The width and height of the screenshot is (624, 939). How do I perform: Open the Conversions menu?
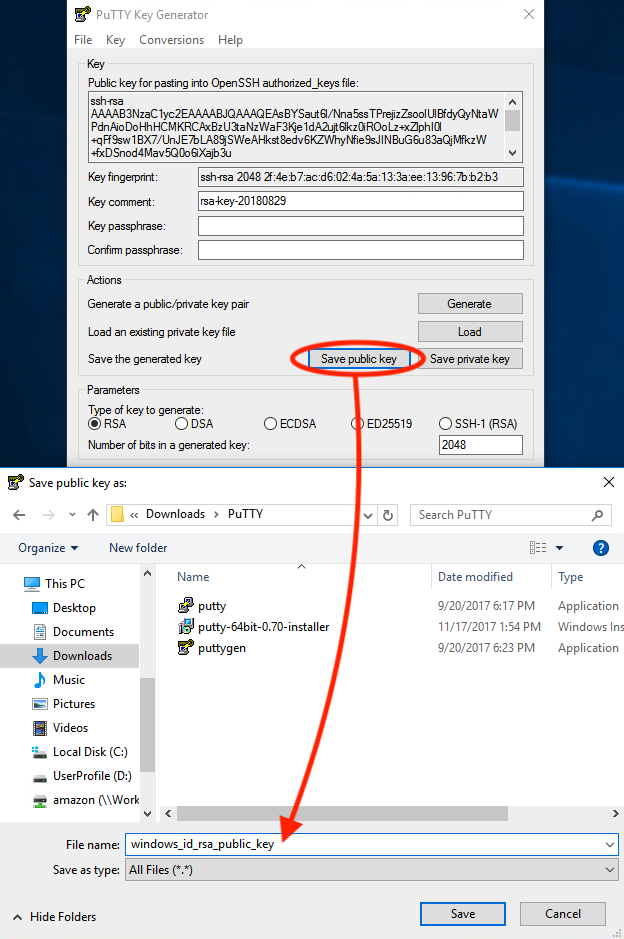point(171,40)
